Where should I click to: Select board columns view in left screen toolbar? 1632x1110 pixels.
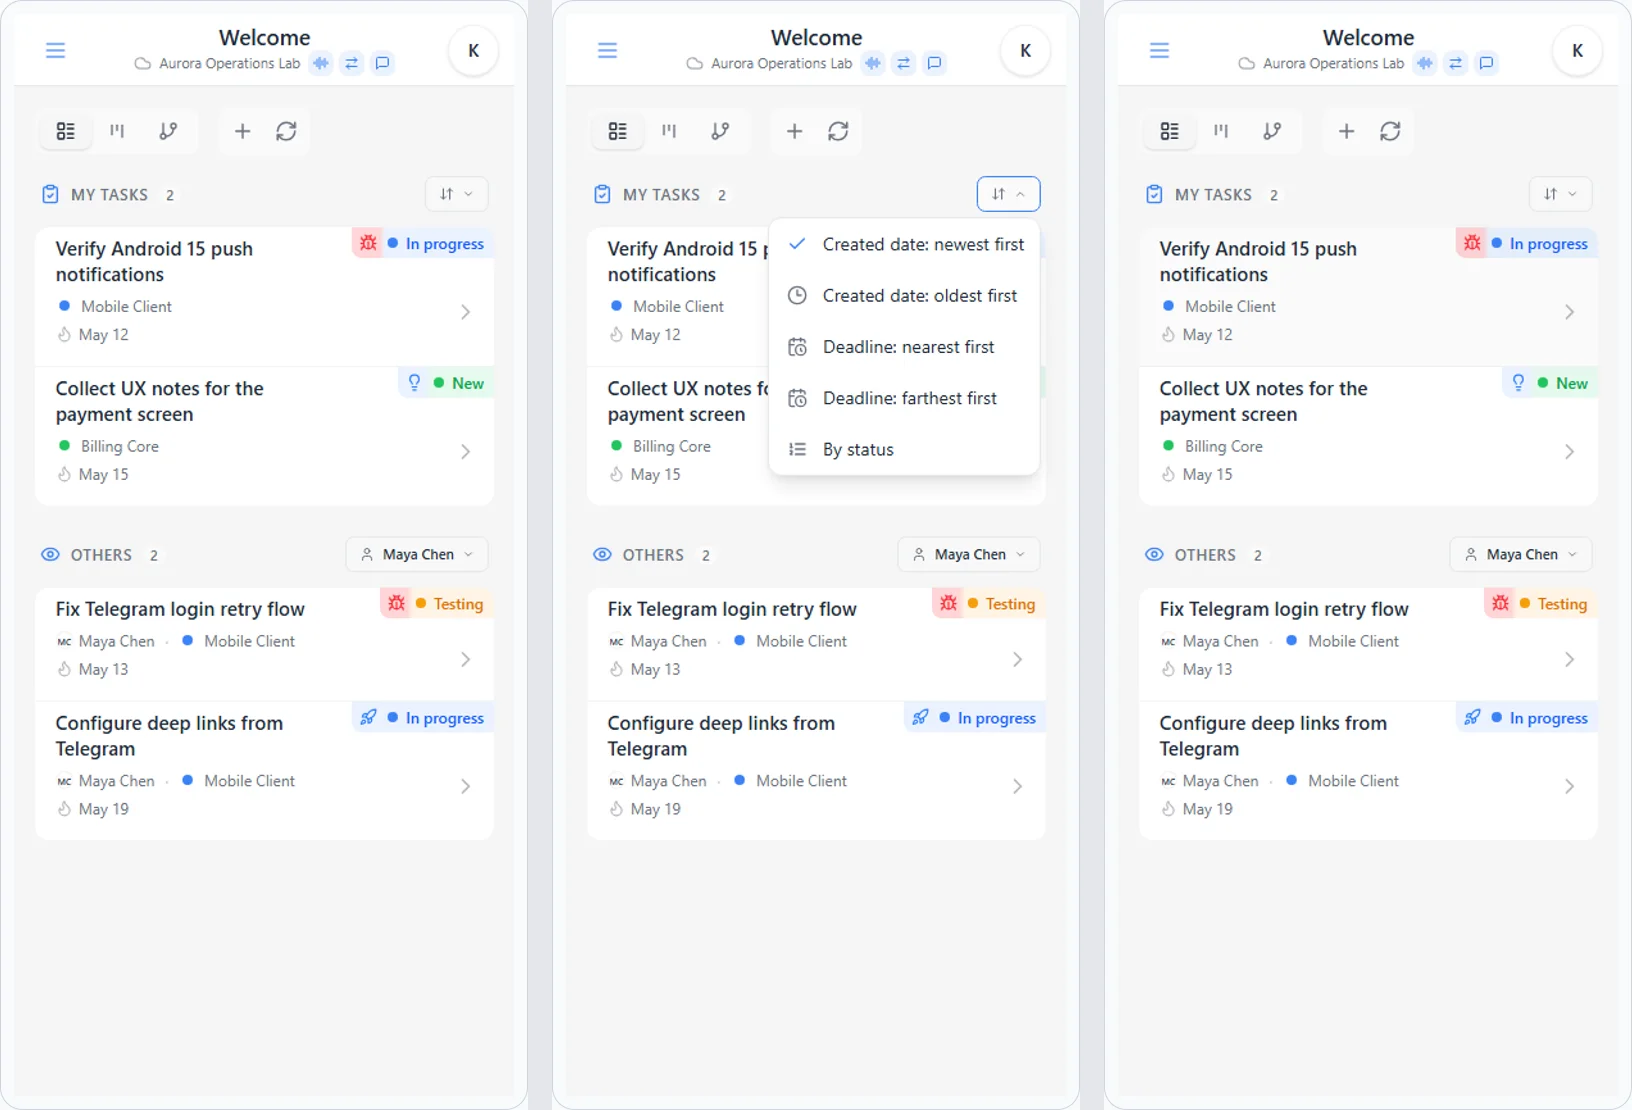117,131
